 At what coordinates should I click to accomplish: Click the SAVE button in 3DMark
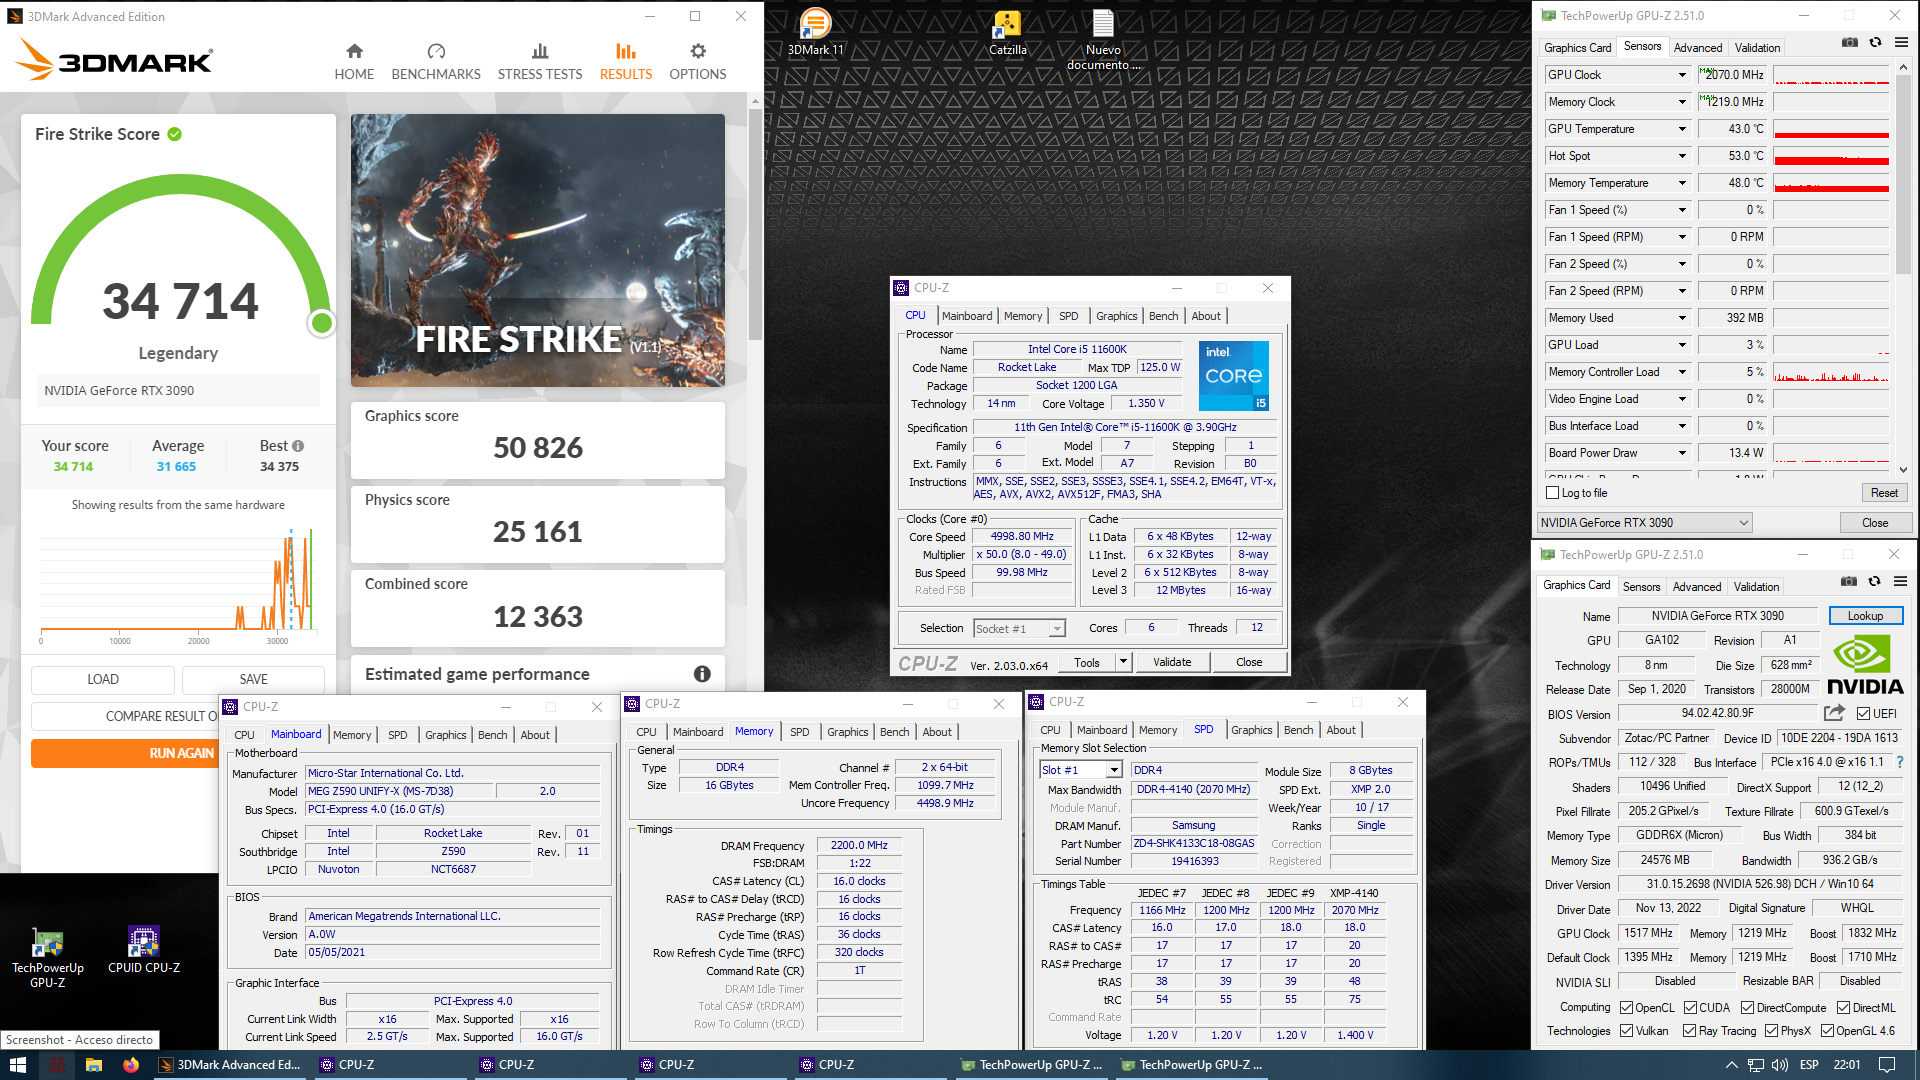[x=253, y=679]
